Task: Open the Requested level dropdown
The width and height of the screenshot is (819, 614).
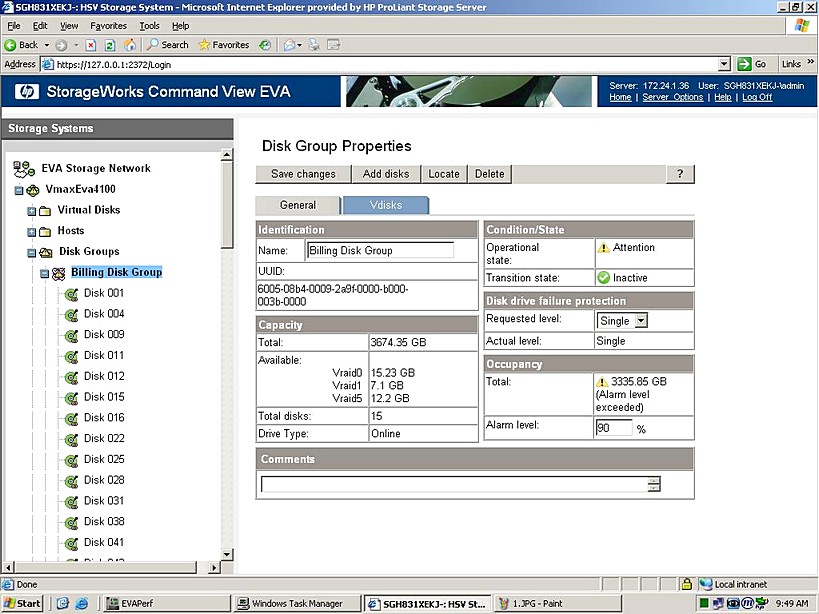Action: tap(641, 321)
